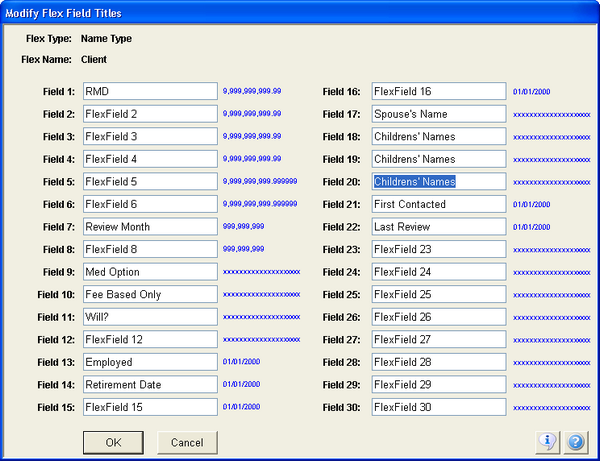Click the Employed text field
Viewport: 600px width, 461px height.
(x=150, y=362)
